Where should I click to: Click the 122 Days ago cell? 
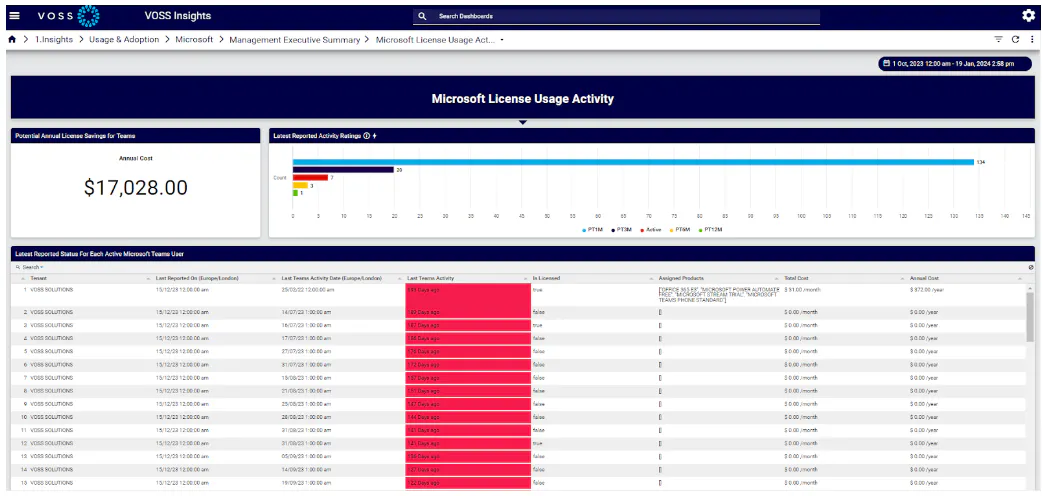[x=469, y=482]
